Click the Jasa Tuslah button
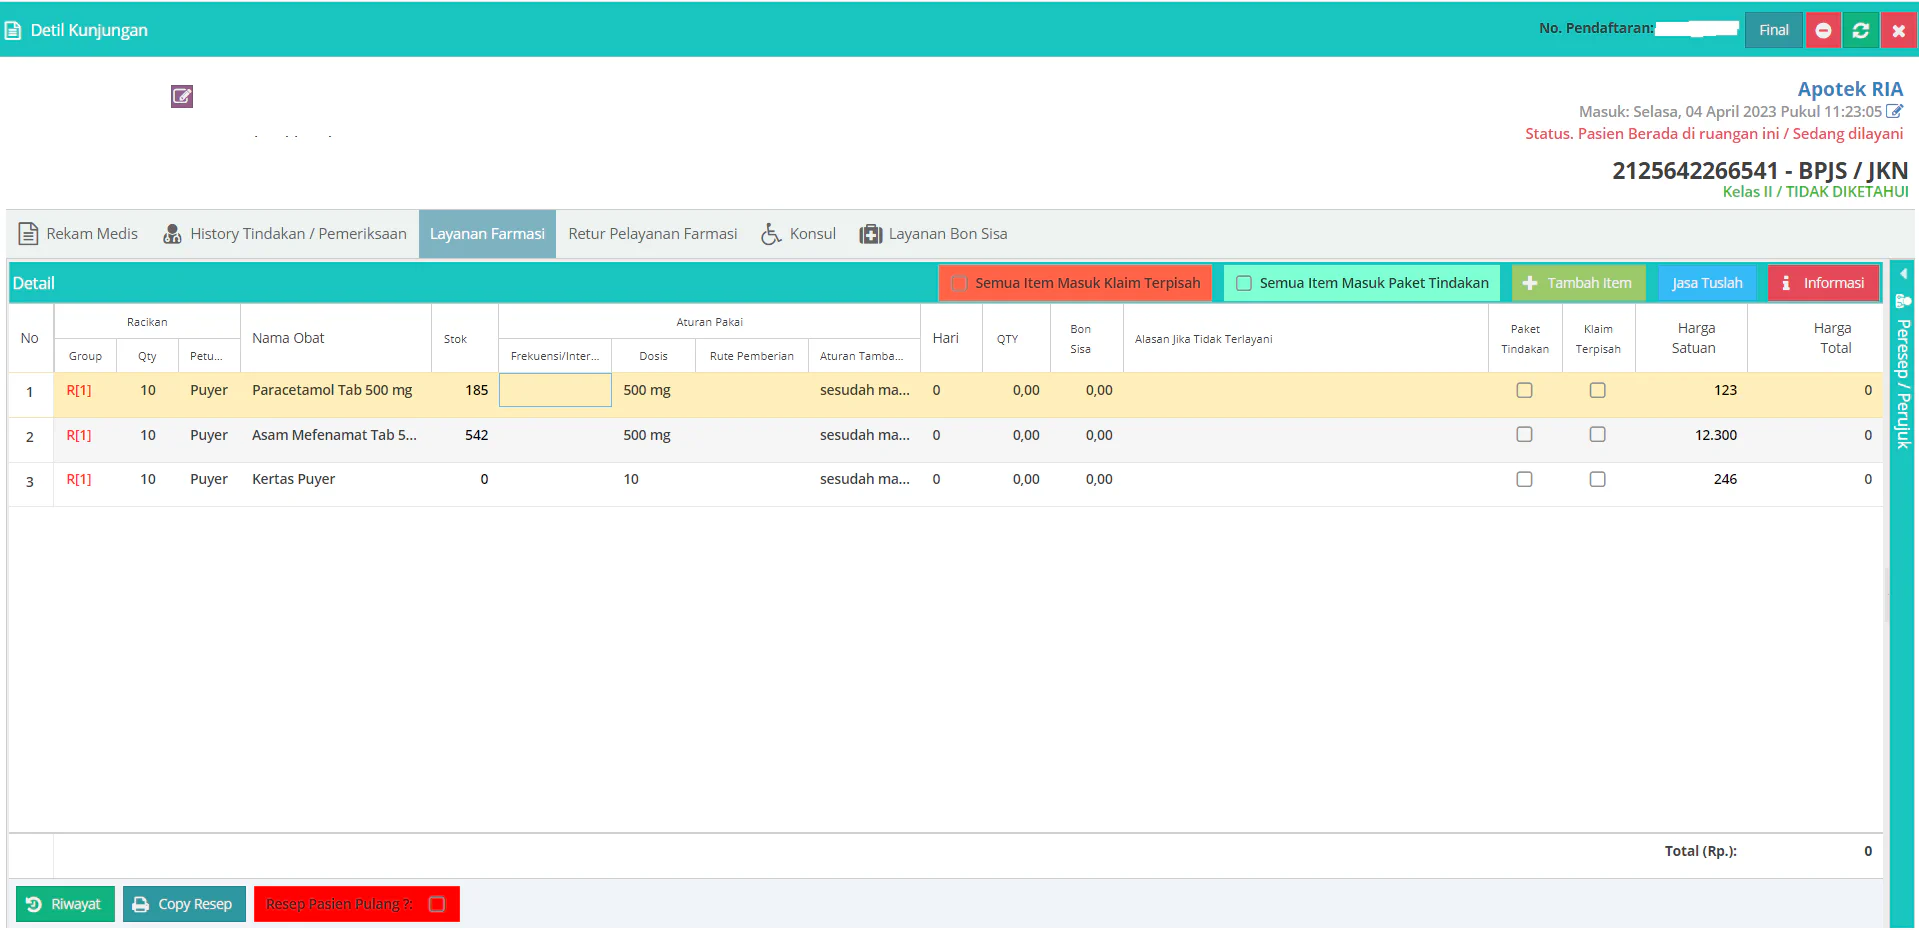This screenshot has height=930, width=1919. [x=1707, y=283]
